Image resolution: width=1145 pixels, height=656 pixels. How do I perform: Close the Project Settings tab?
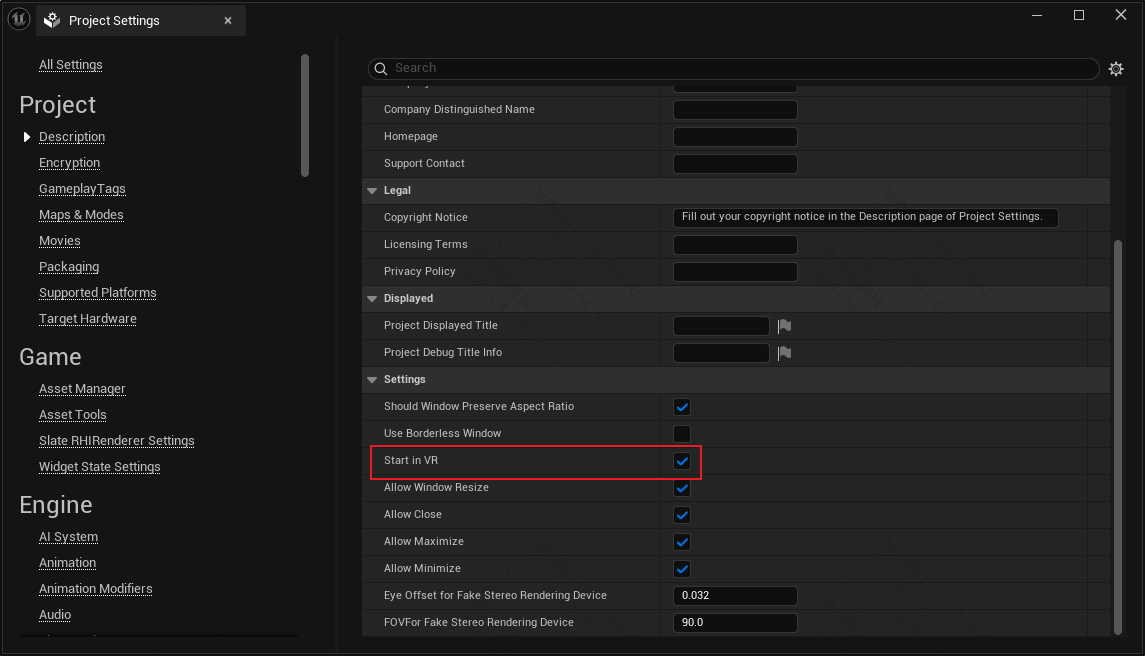[228, 20]
